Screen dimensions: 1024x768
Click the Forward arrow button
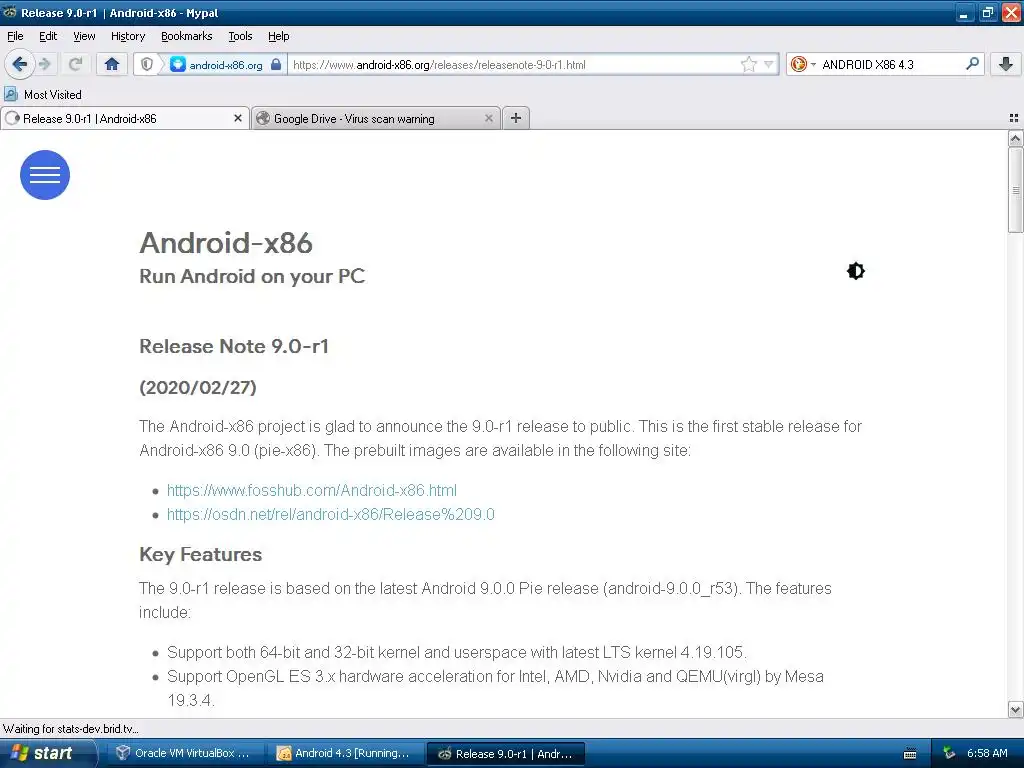click(45, 64)
